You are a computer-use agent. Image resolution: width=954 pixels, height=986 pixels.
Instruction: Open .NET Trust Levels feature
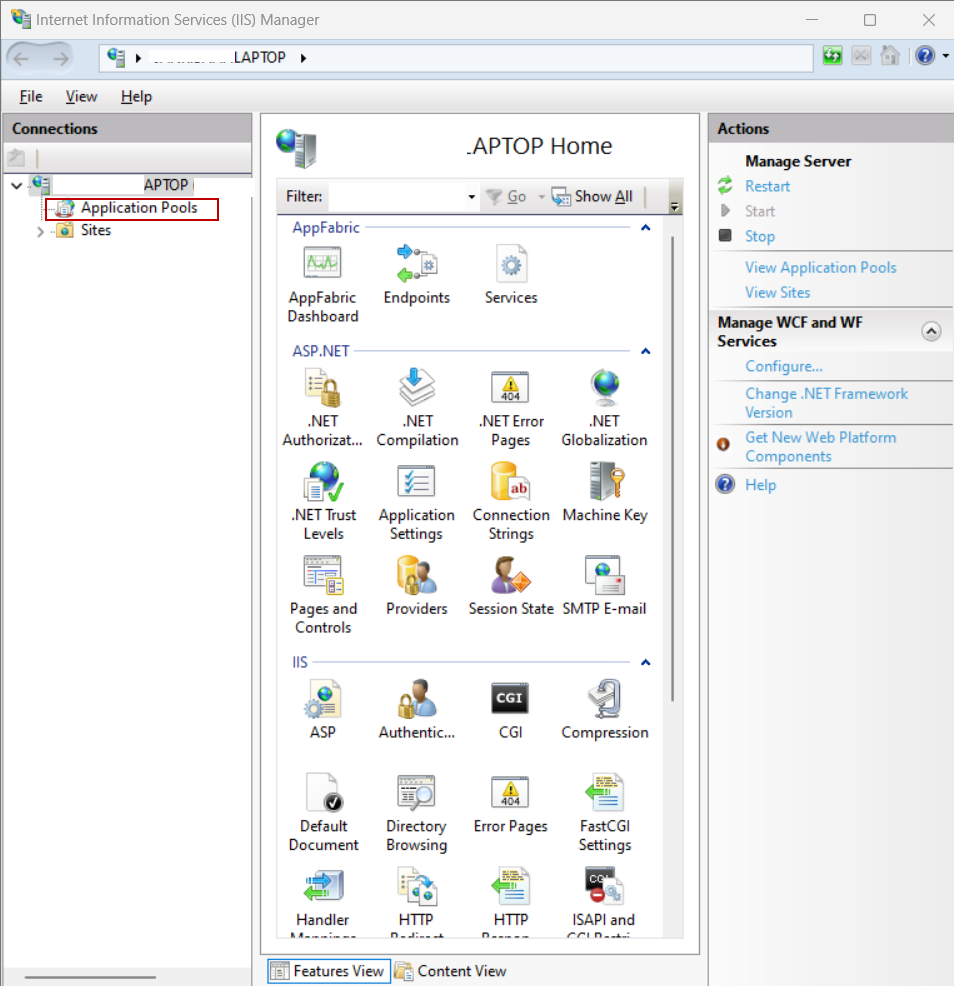click(323, 502)
